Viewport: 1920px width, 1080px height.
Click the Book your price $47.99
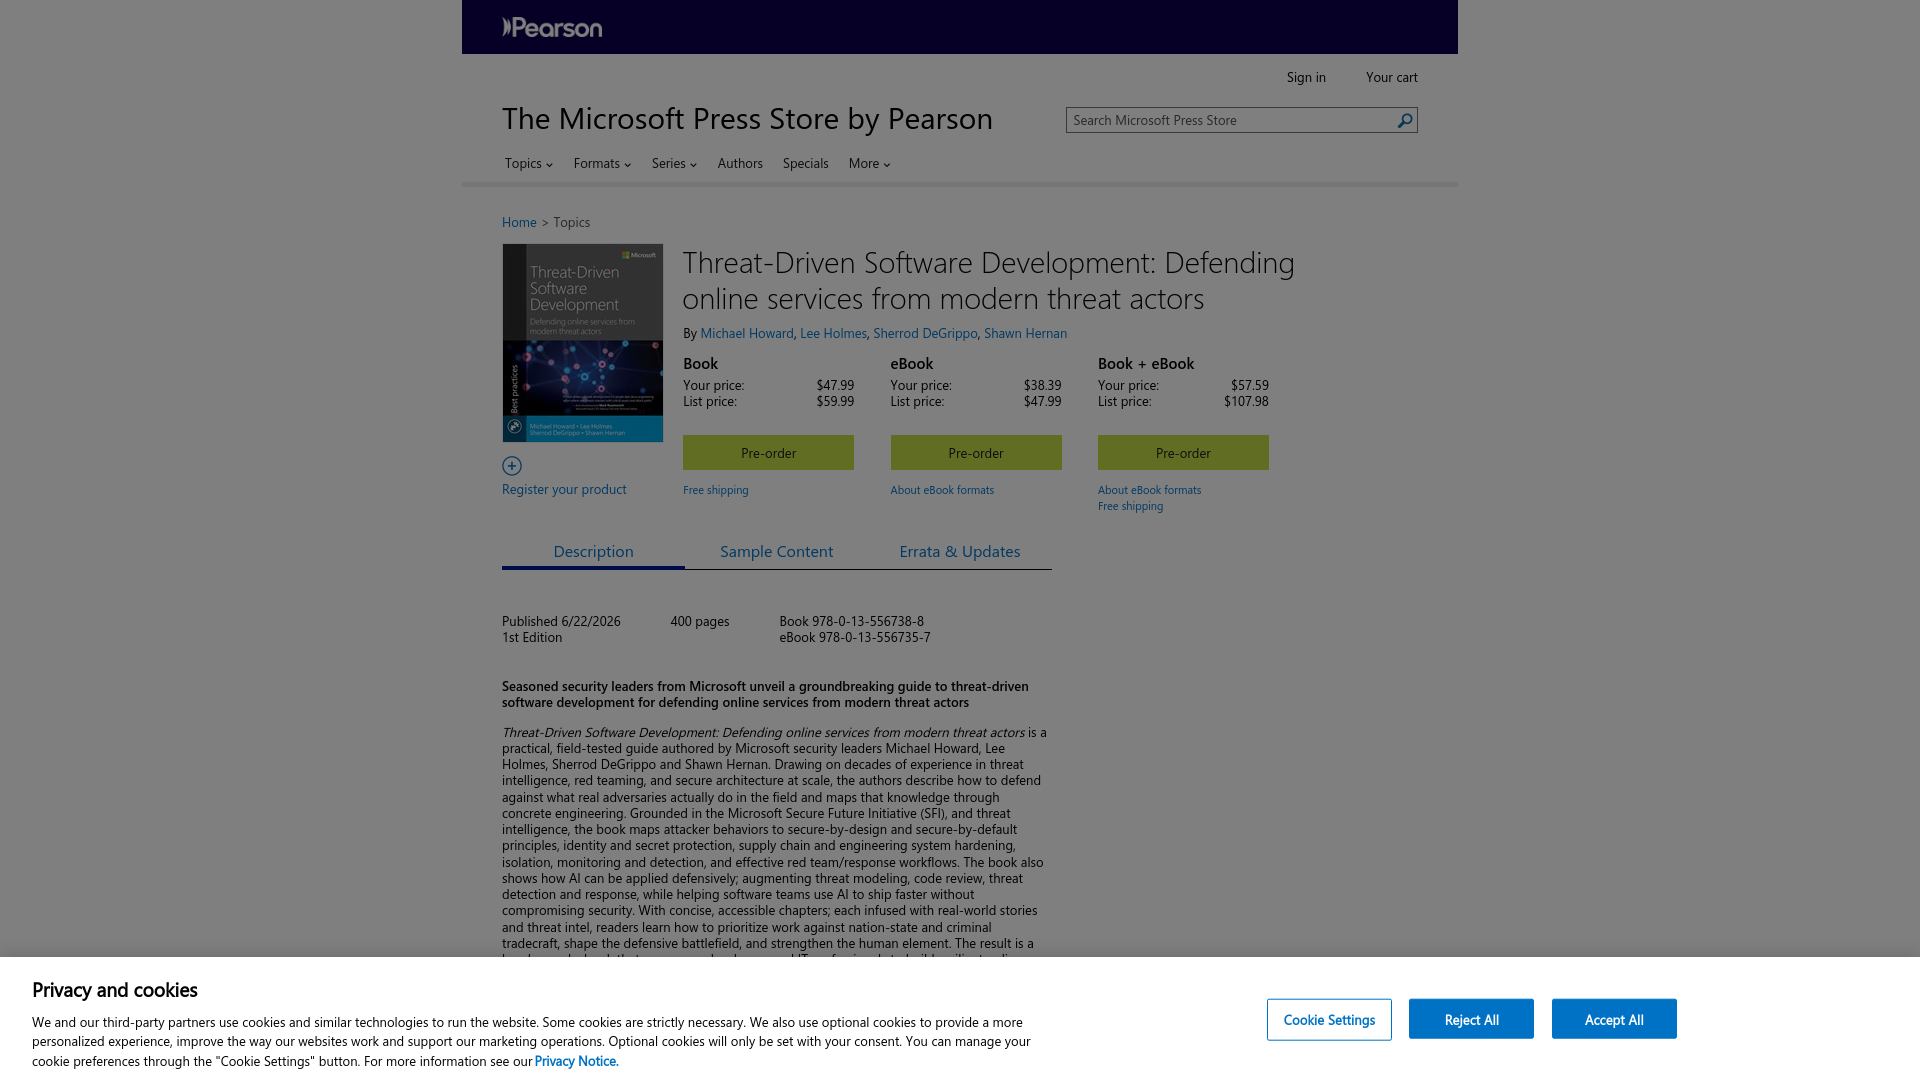835,385
